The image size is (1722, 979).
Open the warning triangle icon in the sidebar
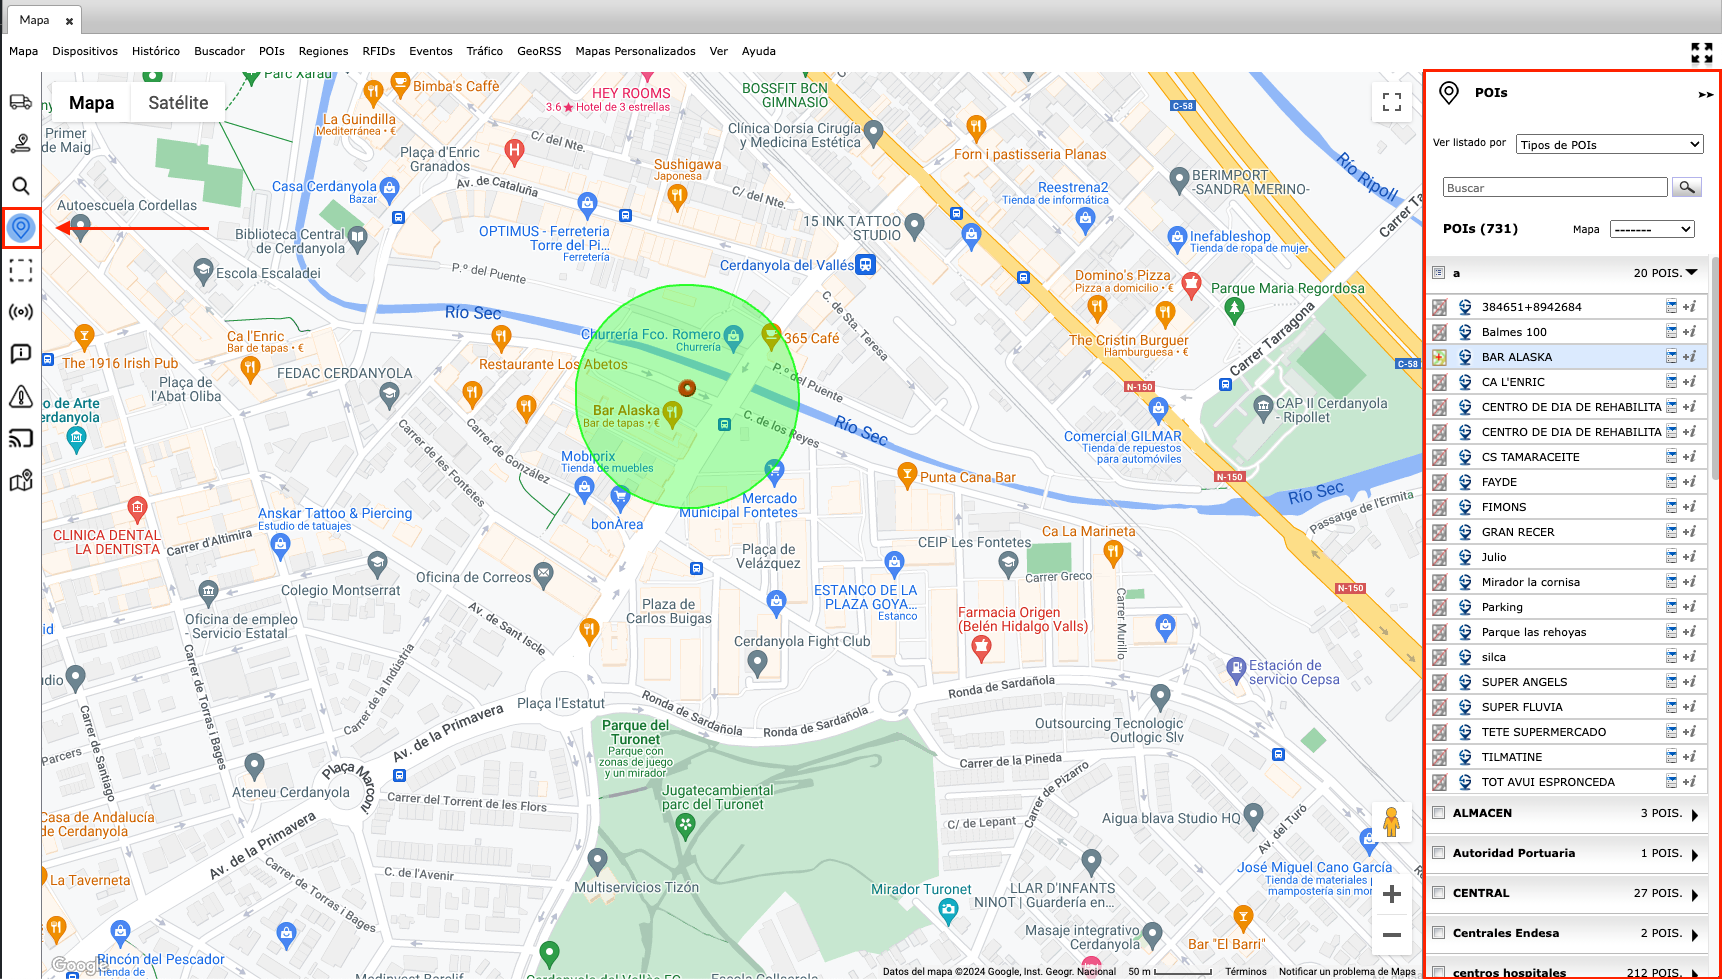[21, 397]
